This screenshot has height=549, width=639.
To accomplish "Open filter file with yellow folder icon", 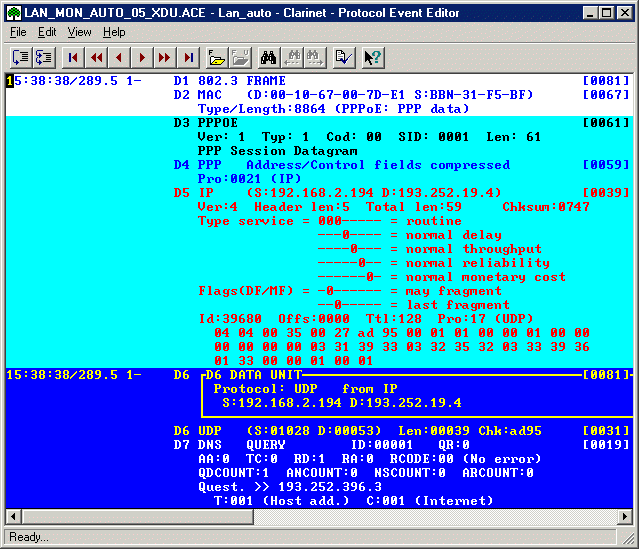I will (216, 57).
